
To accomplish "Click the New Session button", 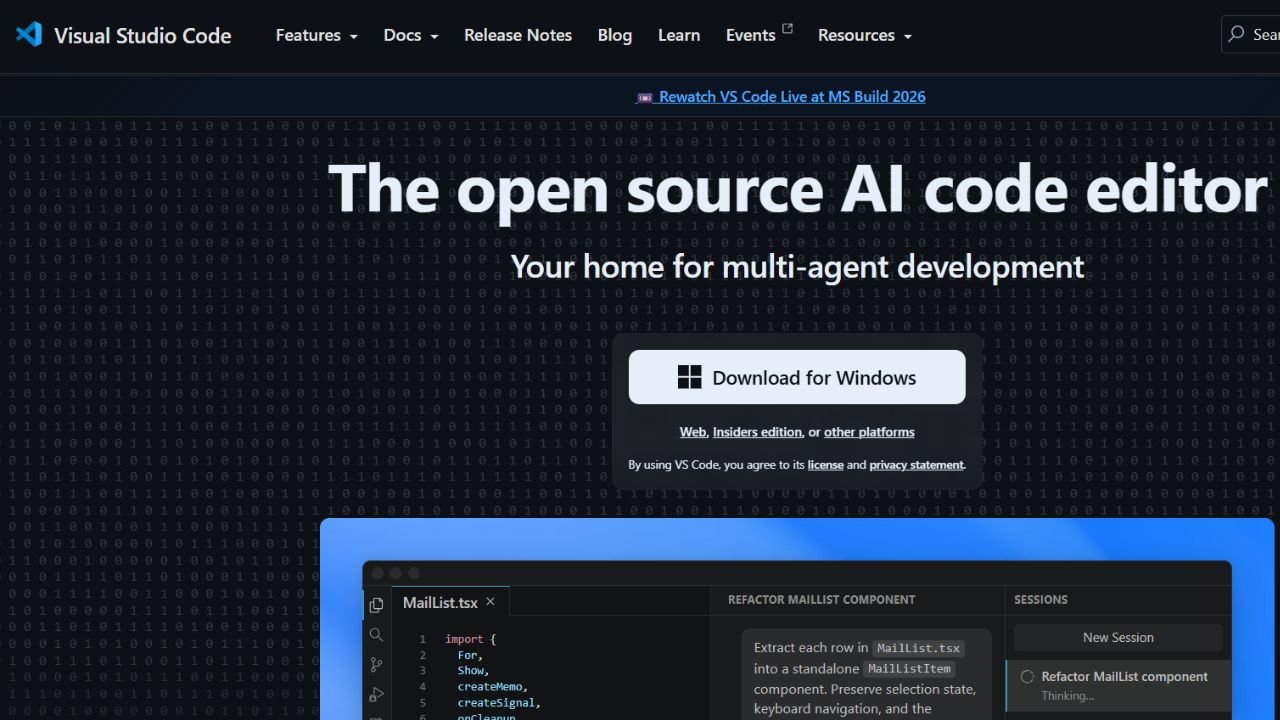I will coord(1118,638).
